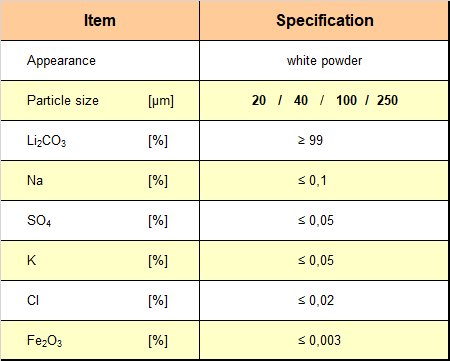
Task: Select the Li2CO3 row label
Action: [x=46, y=141]
